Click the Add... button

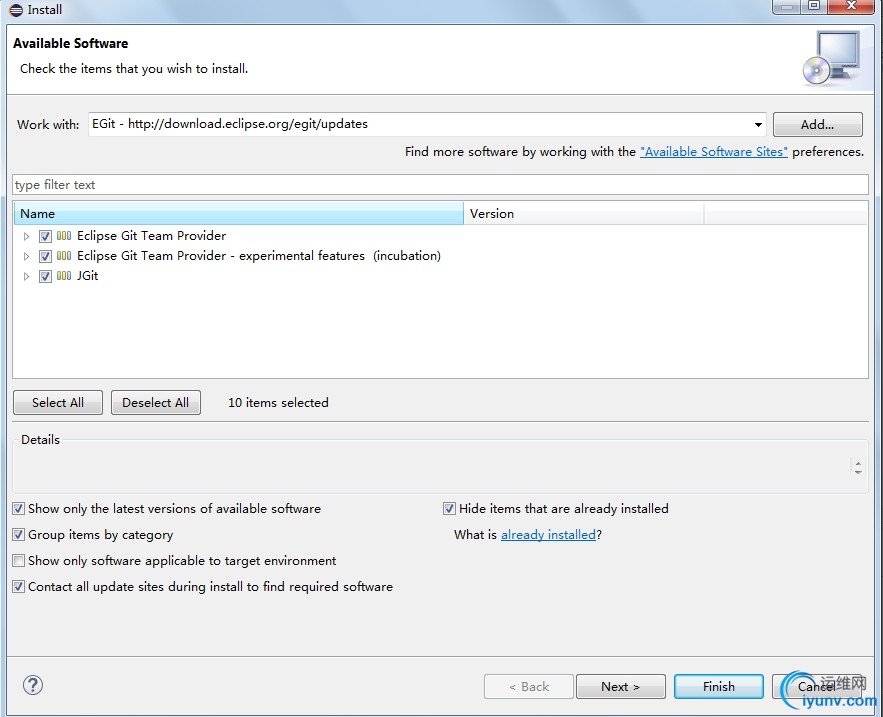click(817, 124)
